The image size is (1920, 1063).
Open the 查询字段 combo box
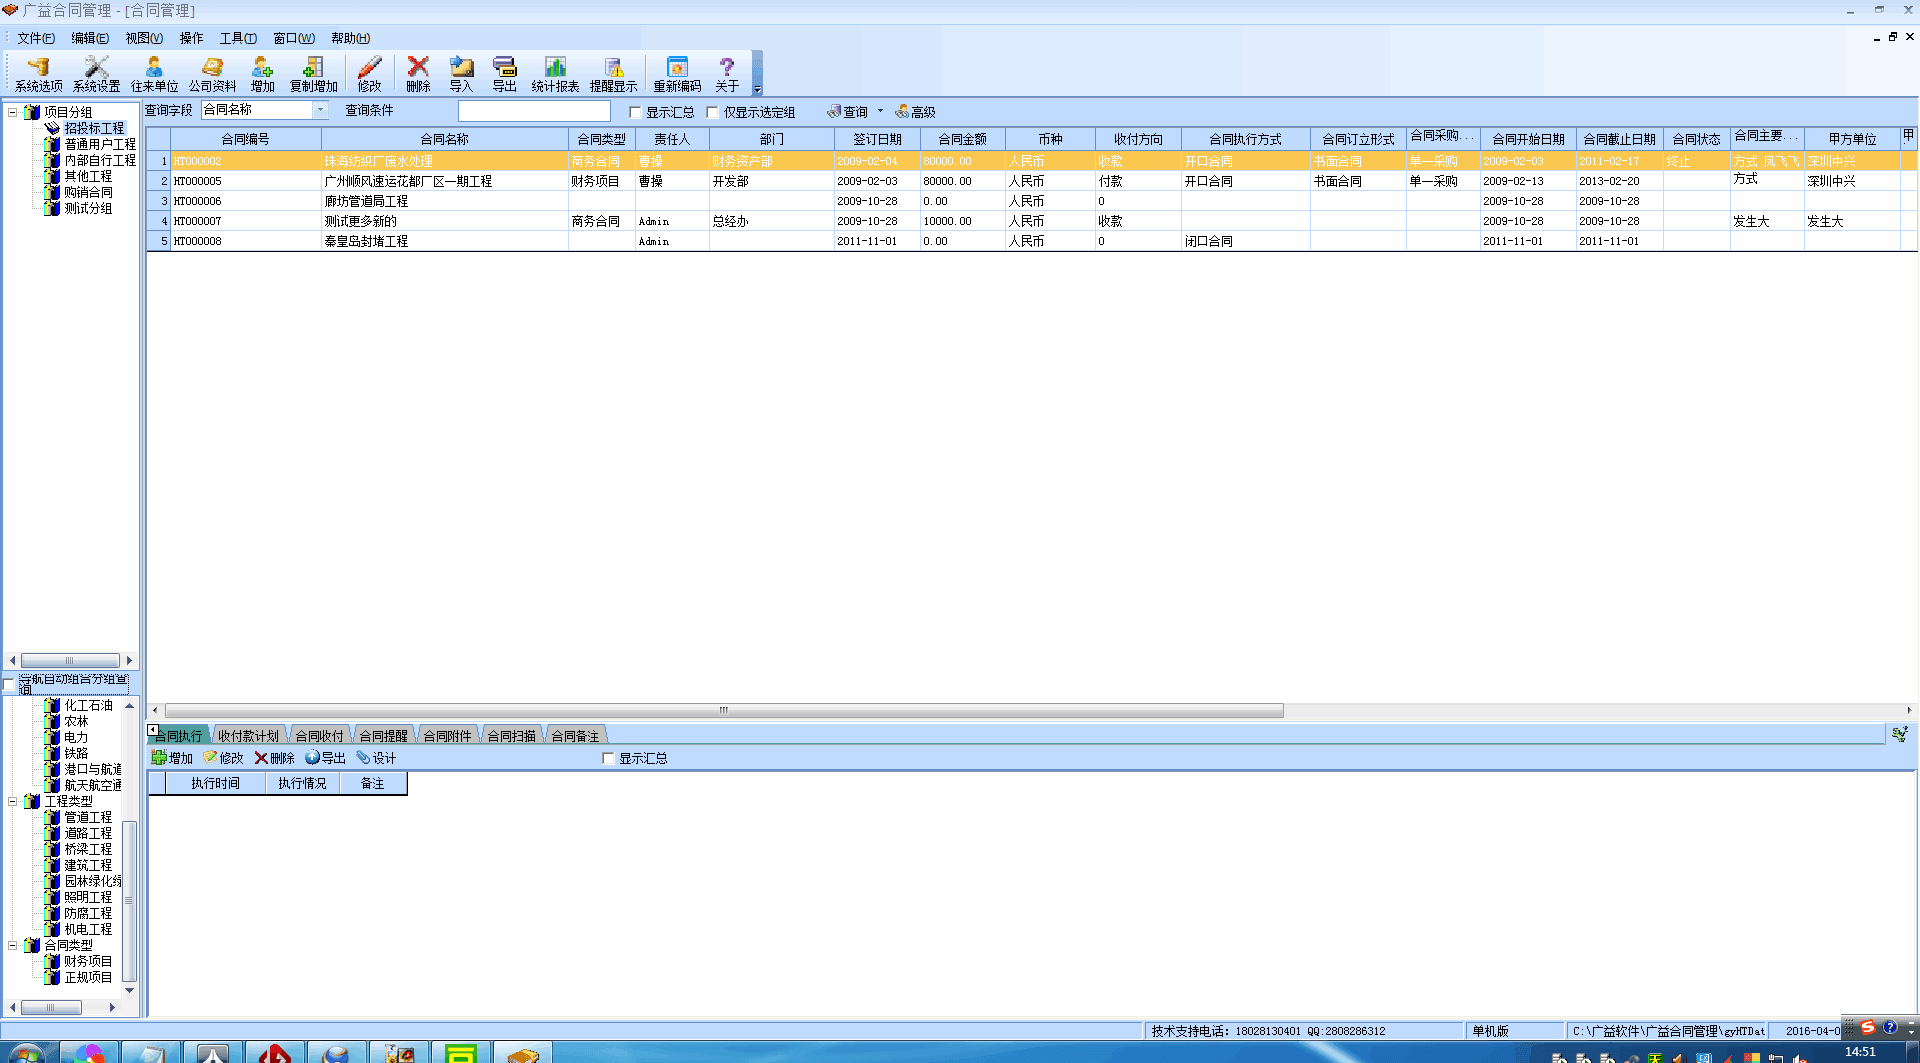pyautogui.click(x=264, y=110)
